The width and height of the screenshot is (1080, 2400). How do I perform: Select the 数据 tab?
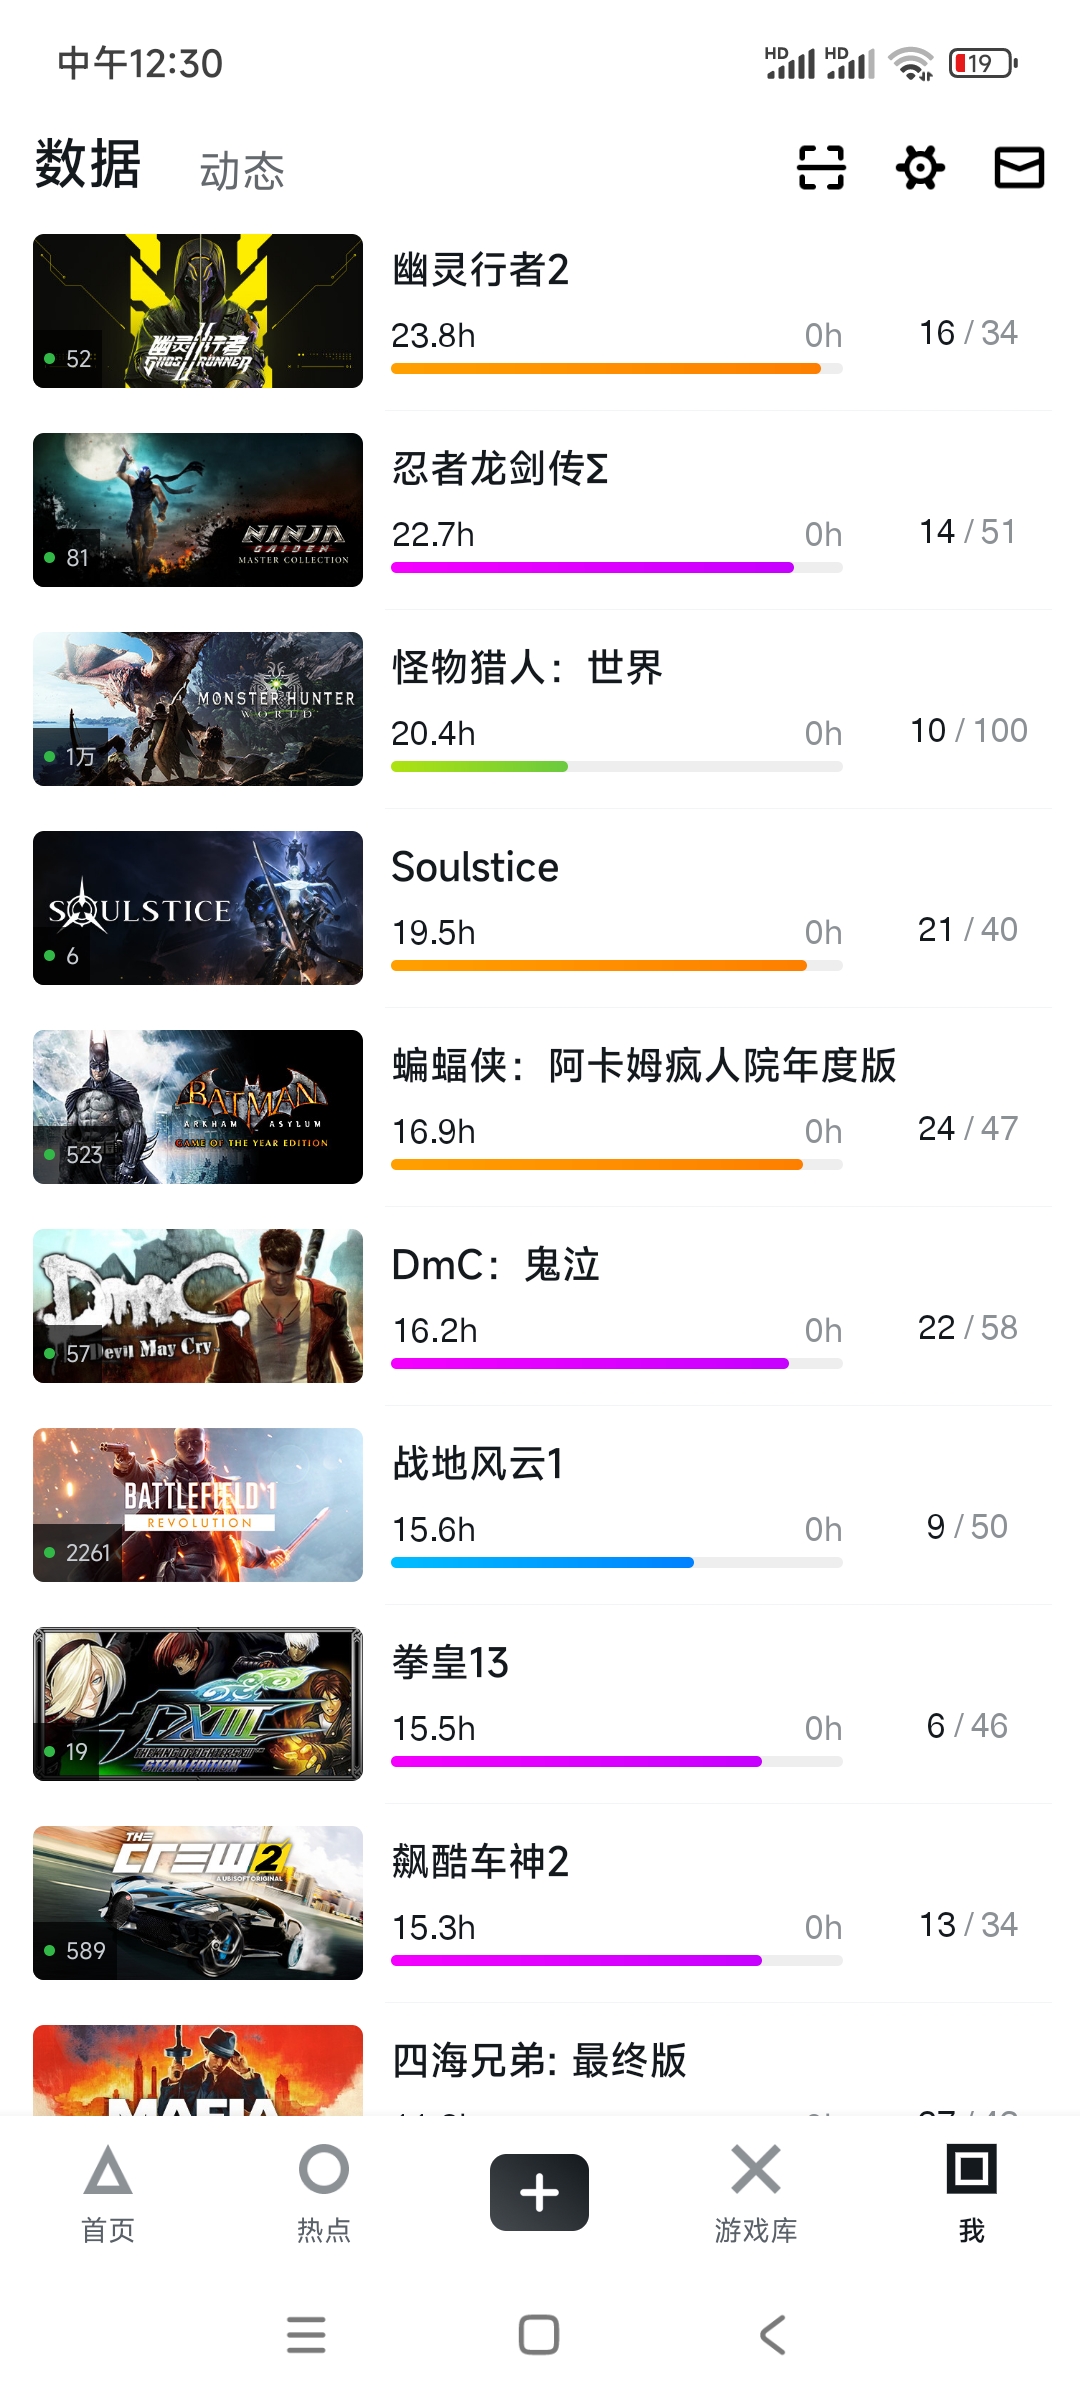click(88, 165)
